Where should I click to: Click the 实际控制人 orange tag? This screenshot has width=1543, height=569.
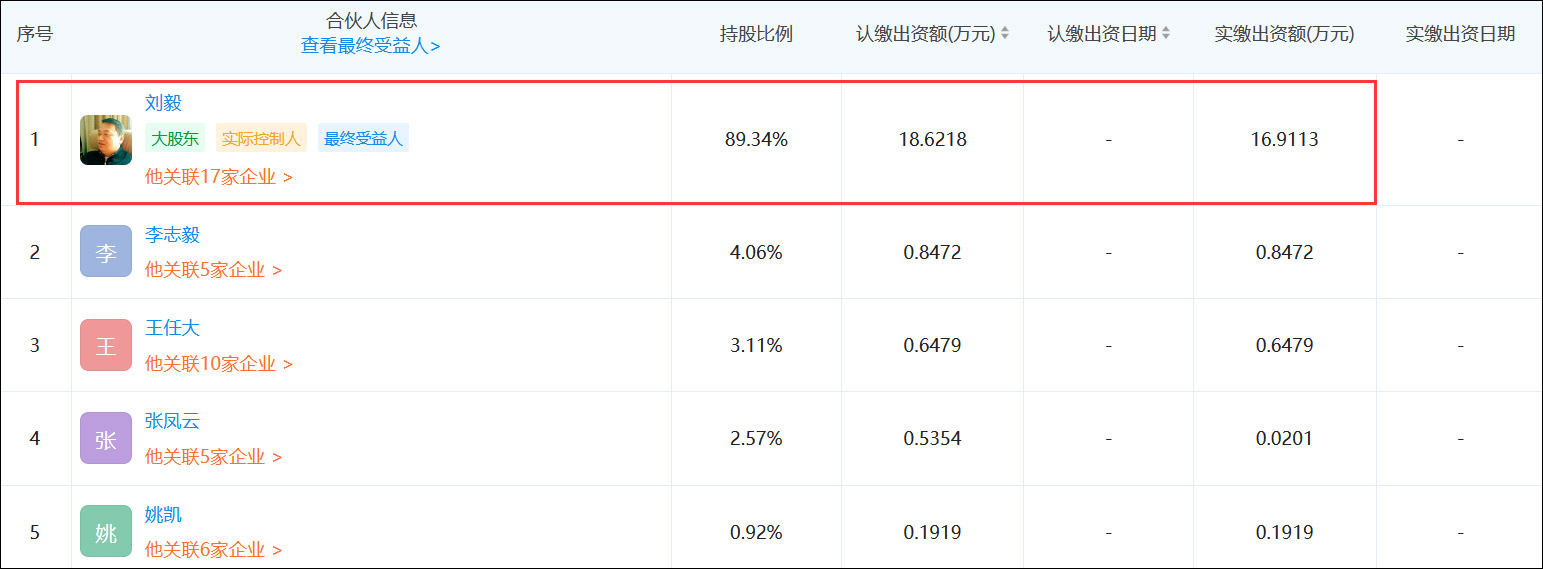pyautogui.click(x=261, y=139)
